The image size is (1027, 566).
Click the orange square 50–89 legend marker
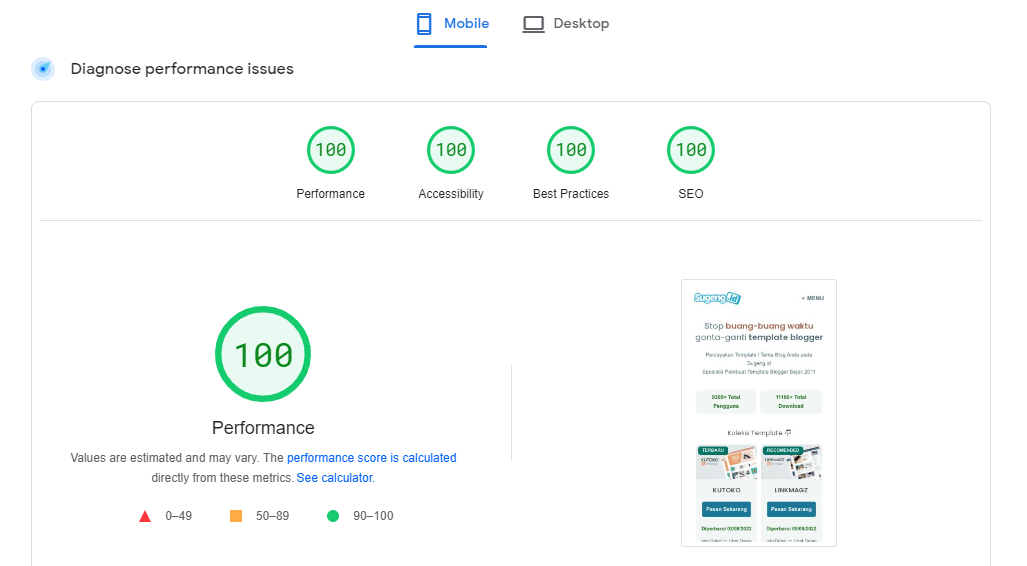[236, 516]
